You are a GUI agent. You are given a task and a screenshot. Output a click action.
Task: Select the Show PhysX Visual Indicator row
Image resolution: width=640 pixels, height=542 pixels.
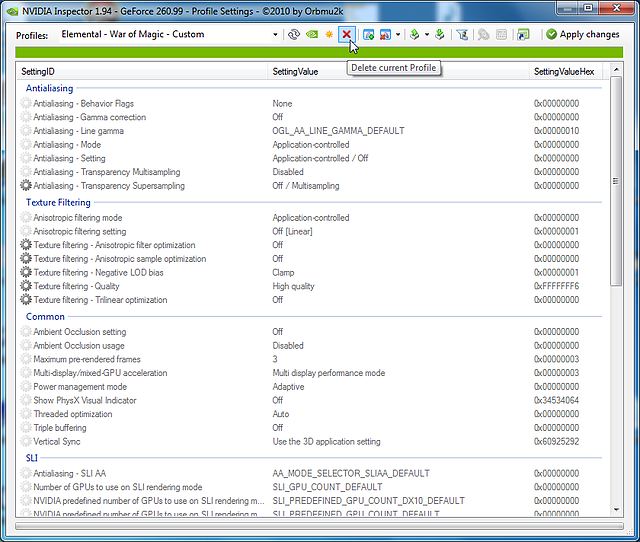click(x=311, y=400)
